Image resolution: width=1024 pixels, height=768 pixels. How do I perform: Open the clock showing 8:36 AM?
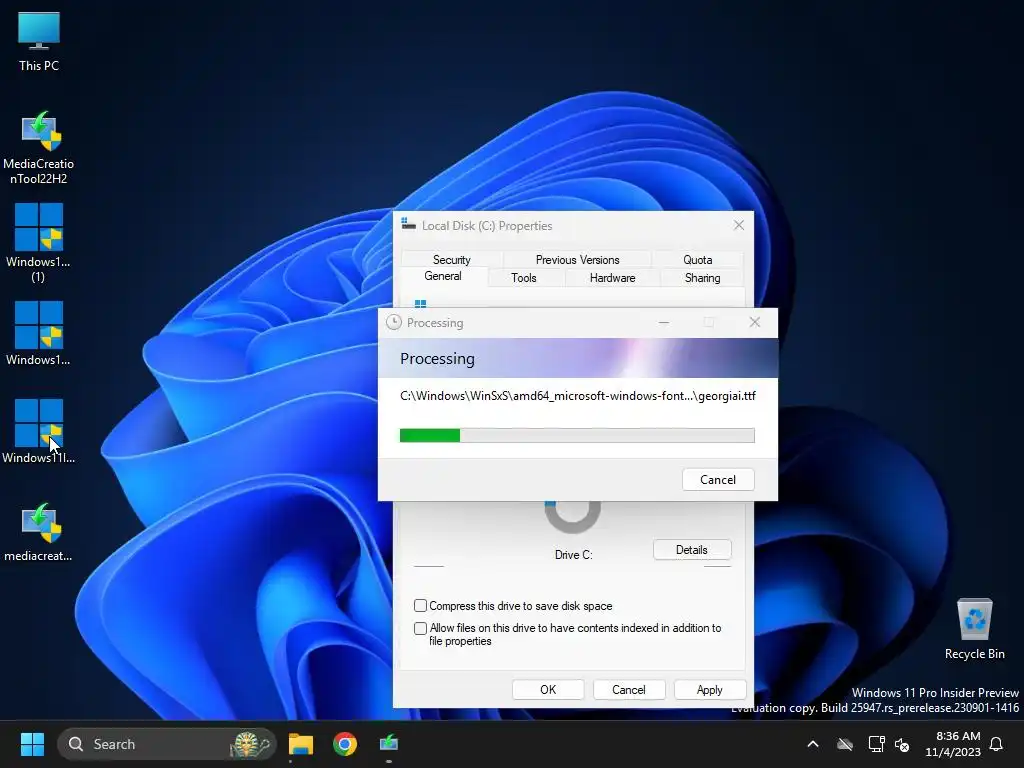pyautogui.click(x=953, y=744)
